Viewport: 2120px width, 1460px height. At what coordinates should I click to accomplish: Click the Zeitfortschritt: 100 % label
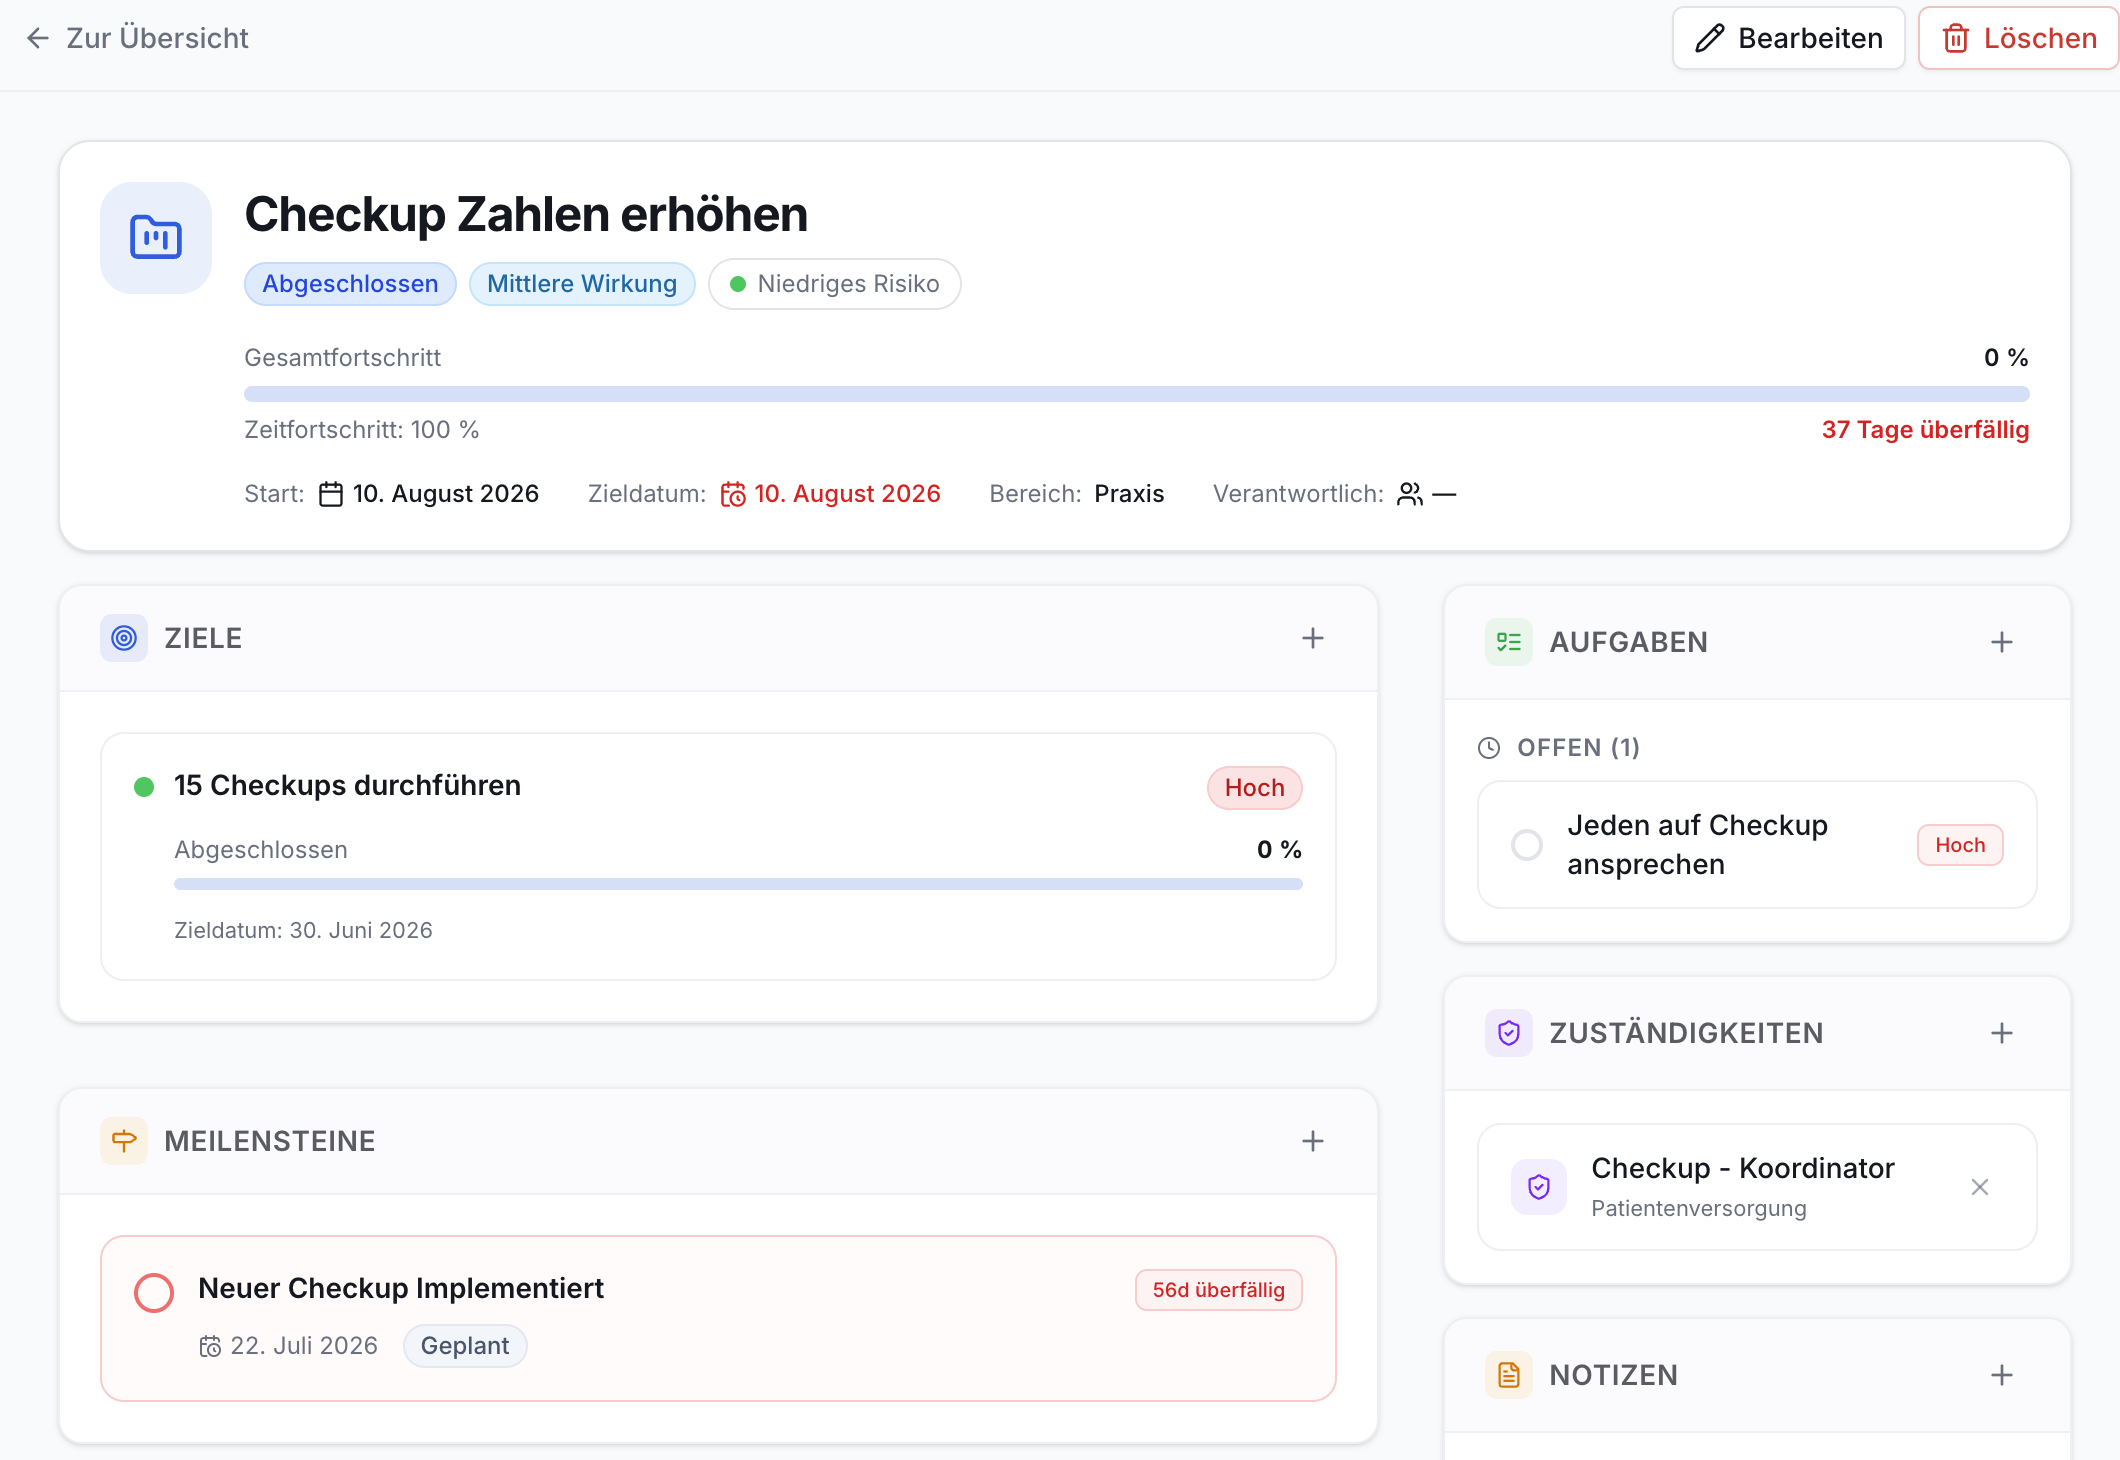362,430
